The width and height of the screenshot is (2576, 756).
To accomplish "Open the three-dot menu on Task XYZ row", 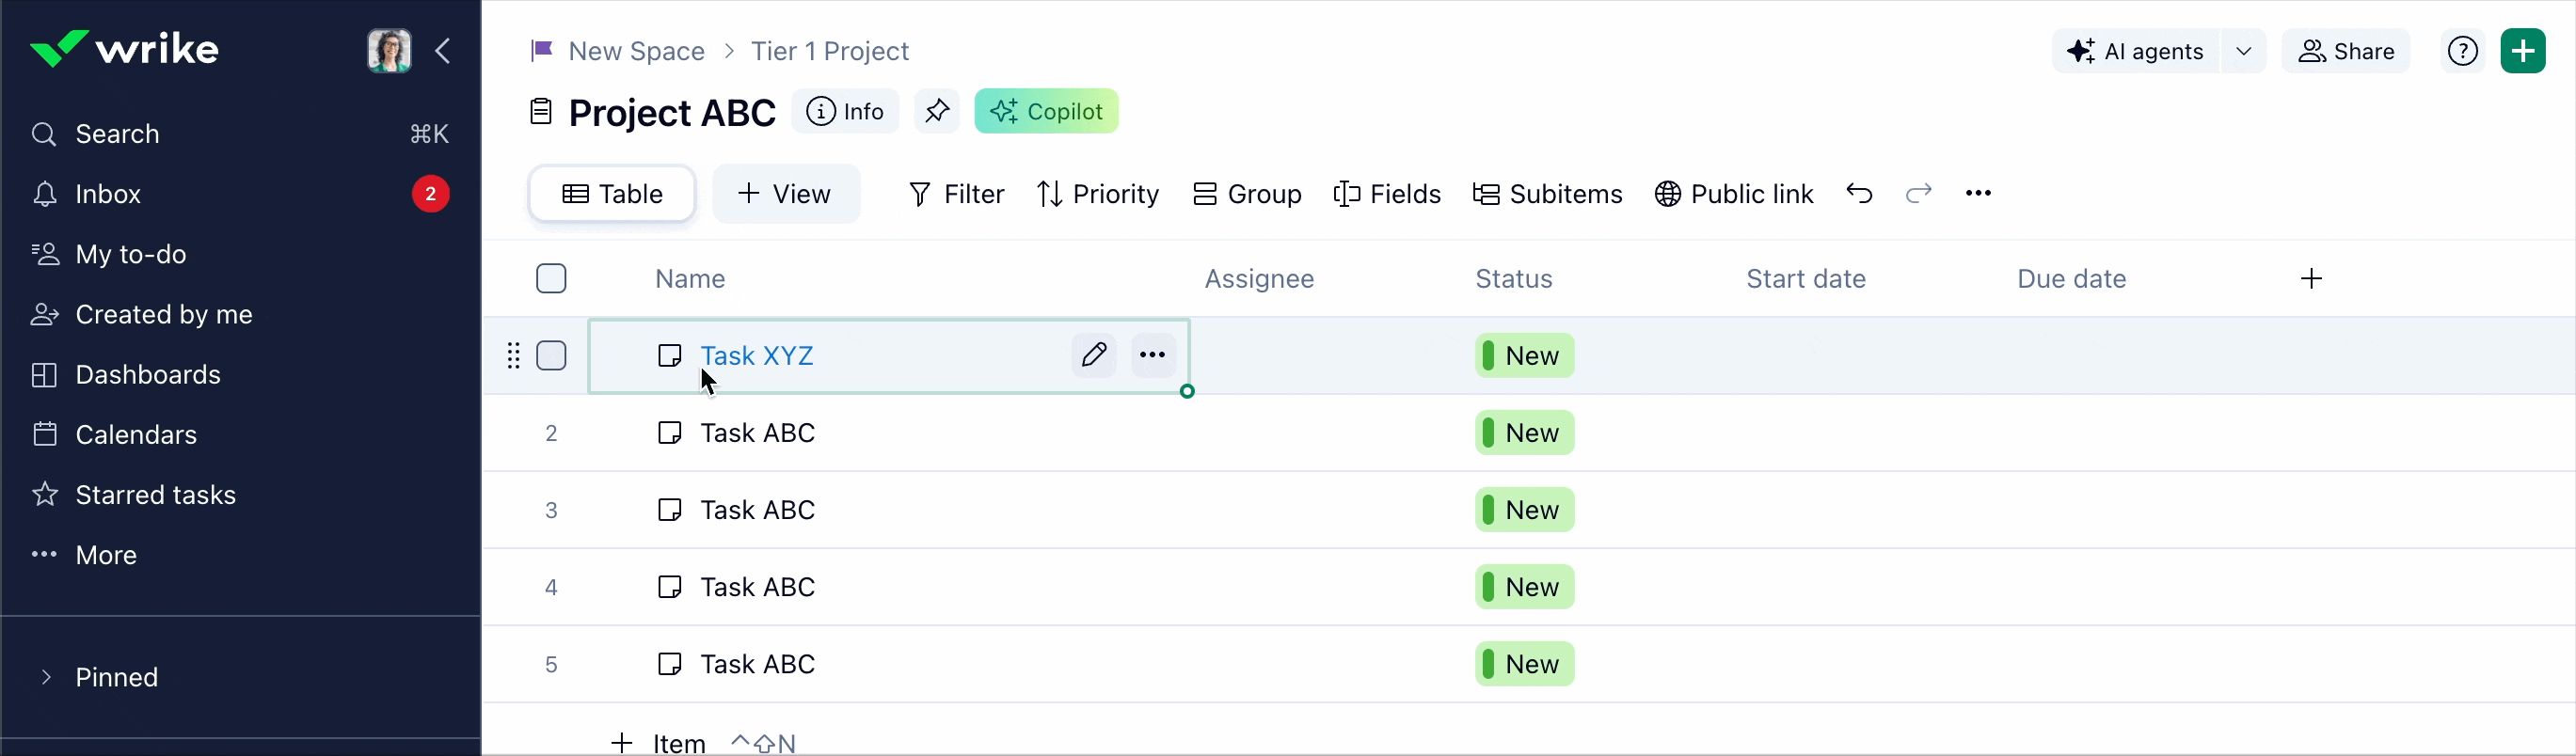I will pyautogui.click(x=1153, y=355).
